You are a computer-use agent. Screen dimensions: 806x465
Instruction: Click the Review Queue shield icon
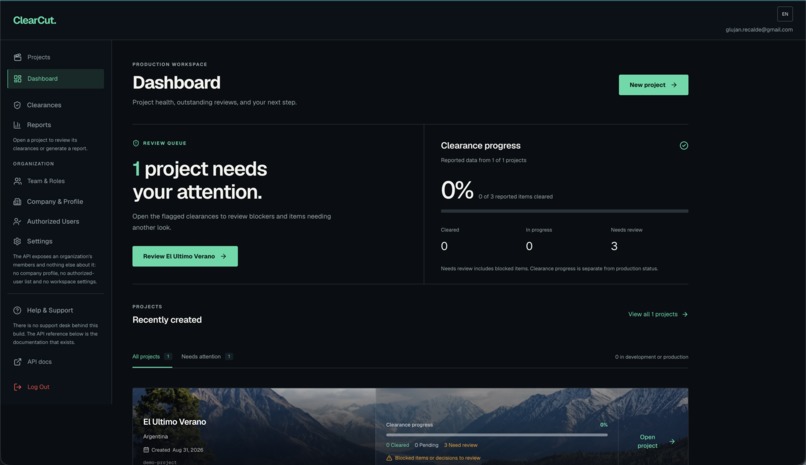click(136, 143)
